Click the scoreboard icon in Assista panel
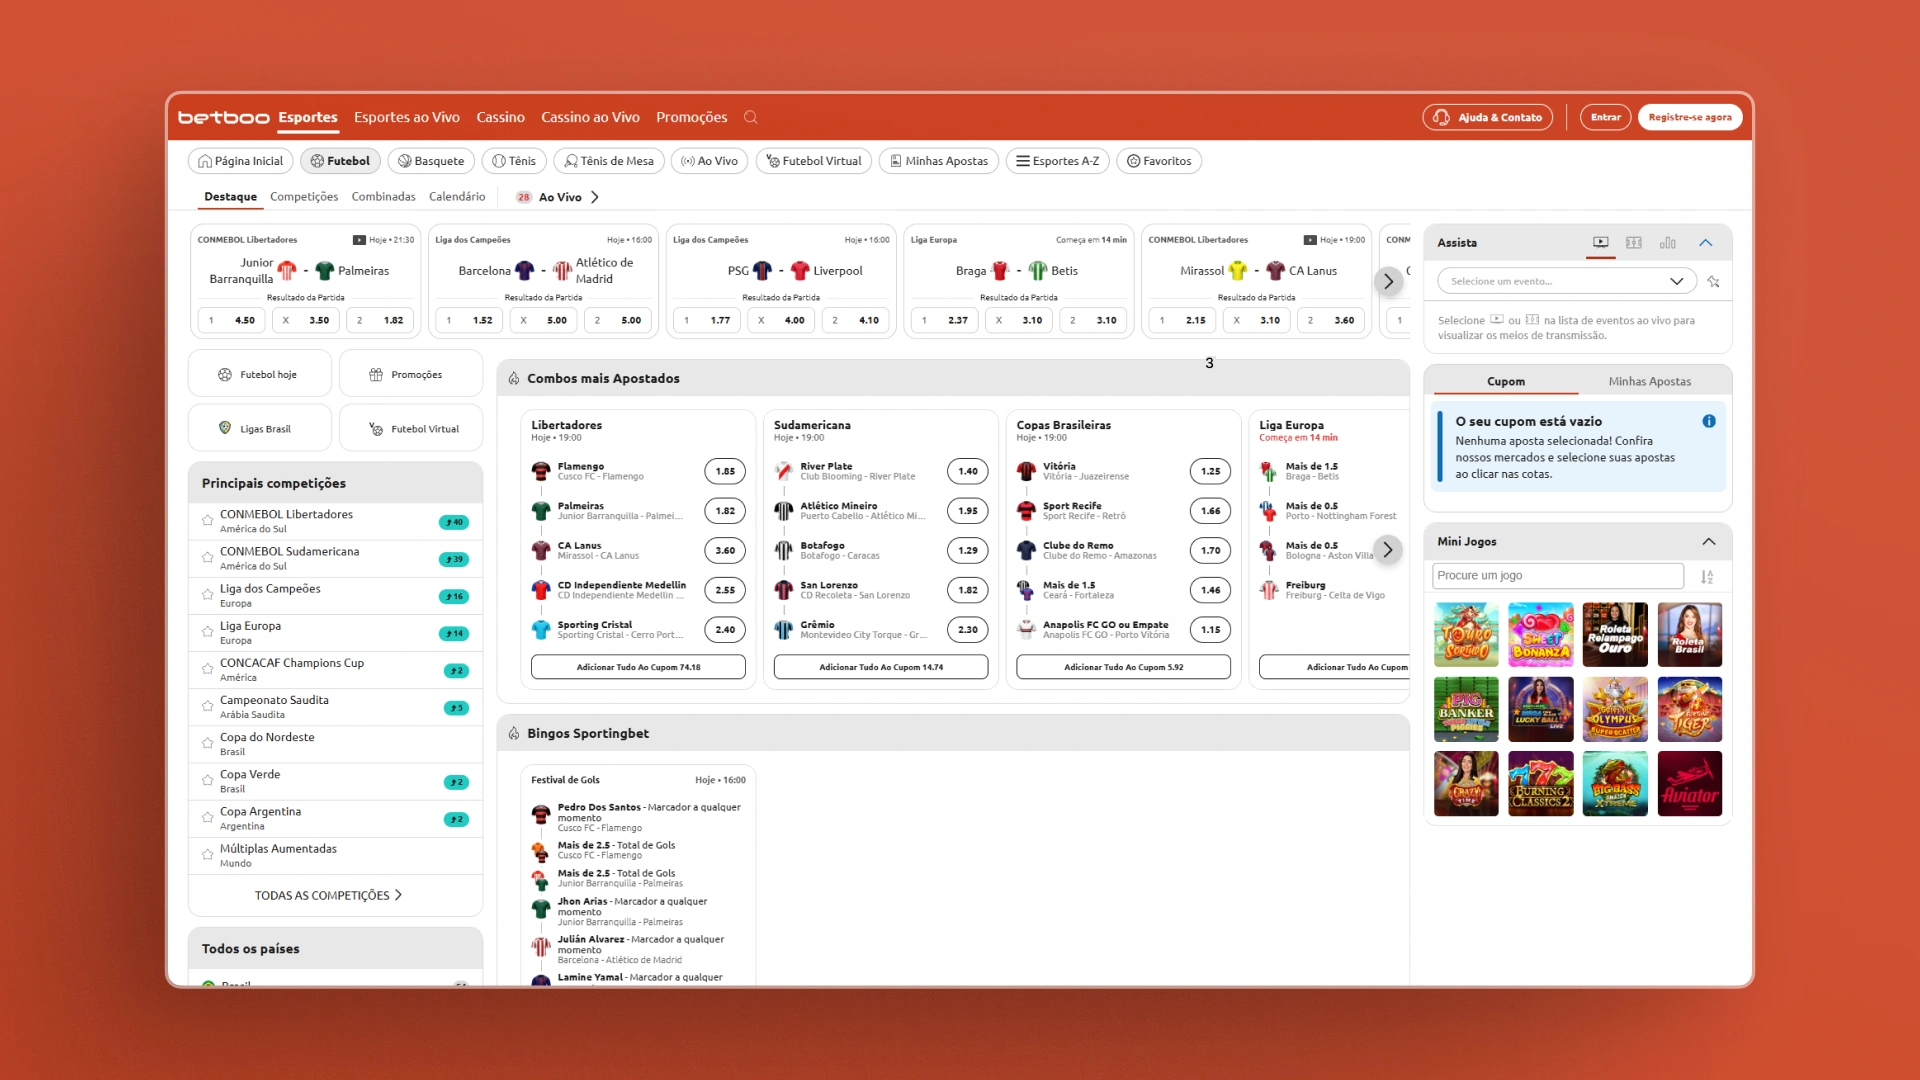1920x1080 pixels. [x=1634, y=243]
